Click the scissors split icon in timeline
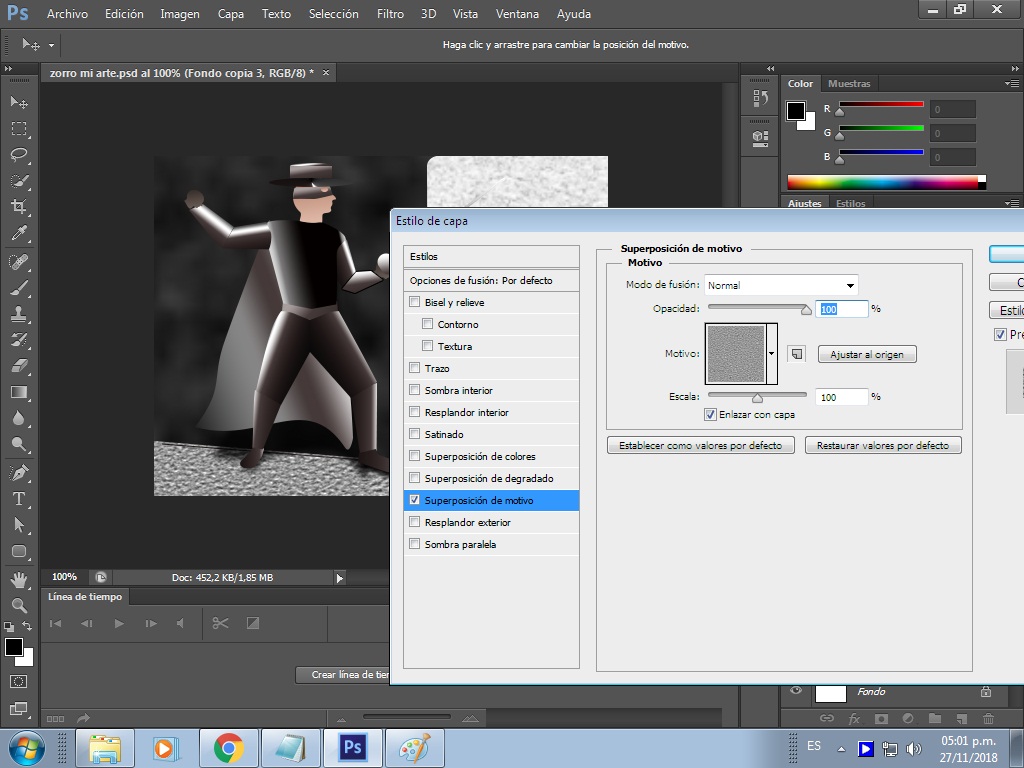The height and width of the screenshot is (768, 1024). tap(220, 623)
